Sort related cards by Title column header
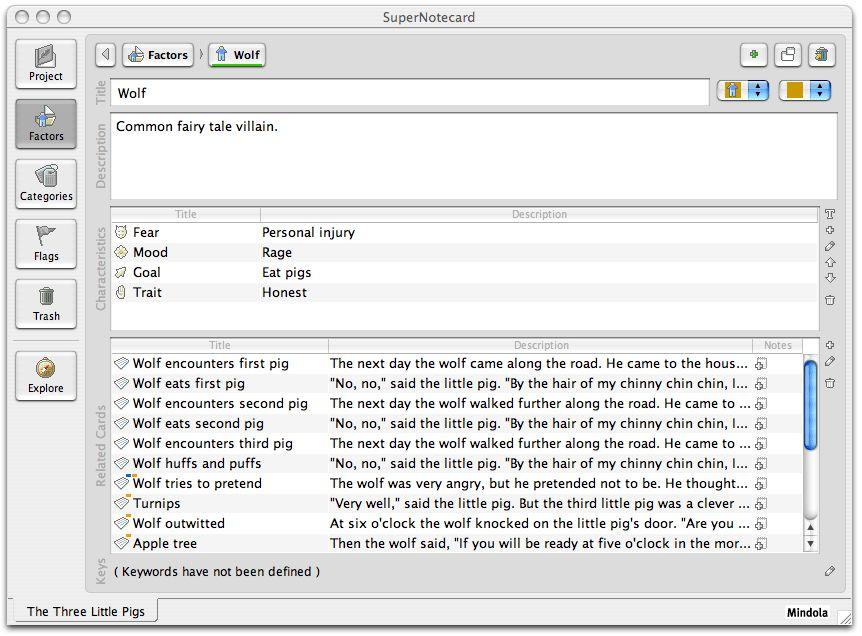The height and width of the screenshot is (636, 862). (220, 345)
